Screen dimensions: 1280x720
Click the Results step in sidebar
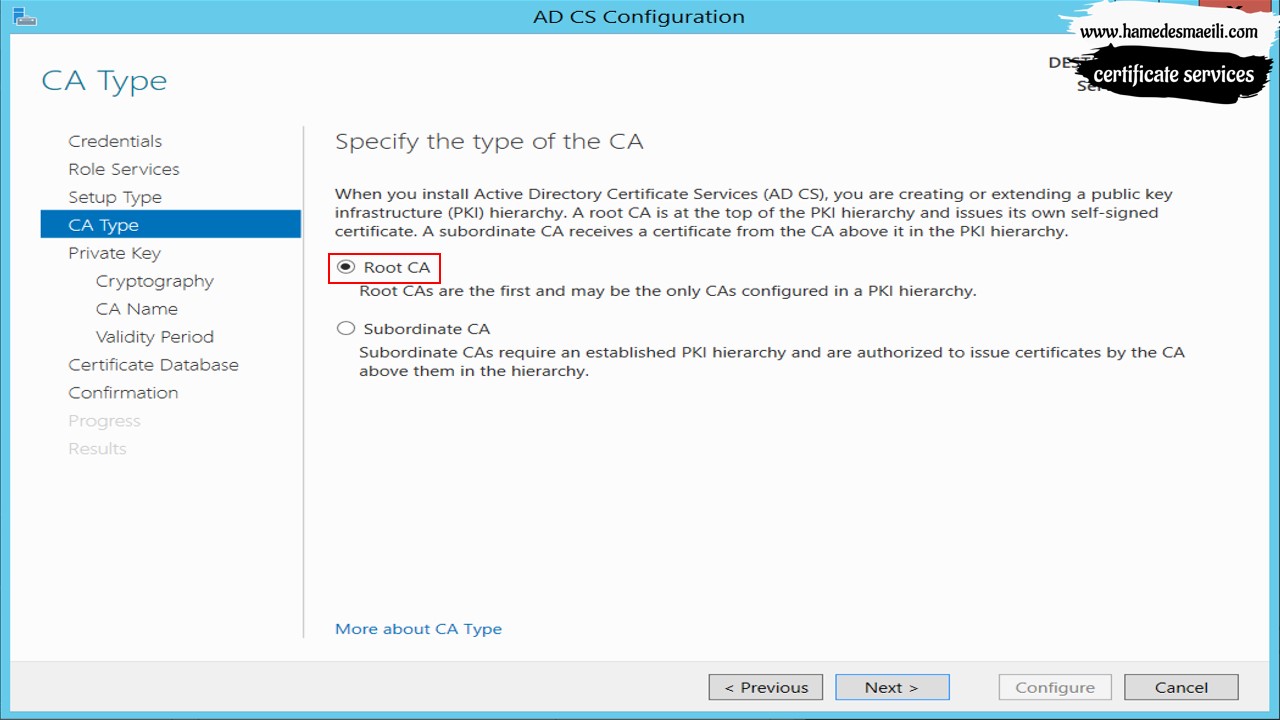(x=97, y=449)
